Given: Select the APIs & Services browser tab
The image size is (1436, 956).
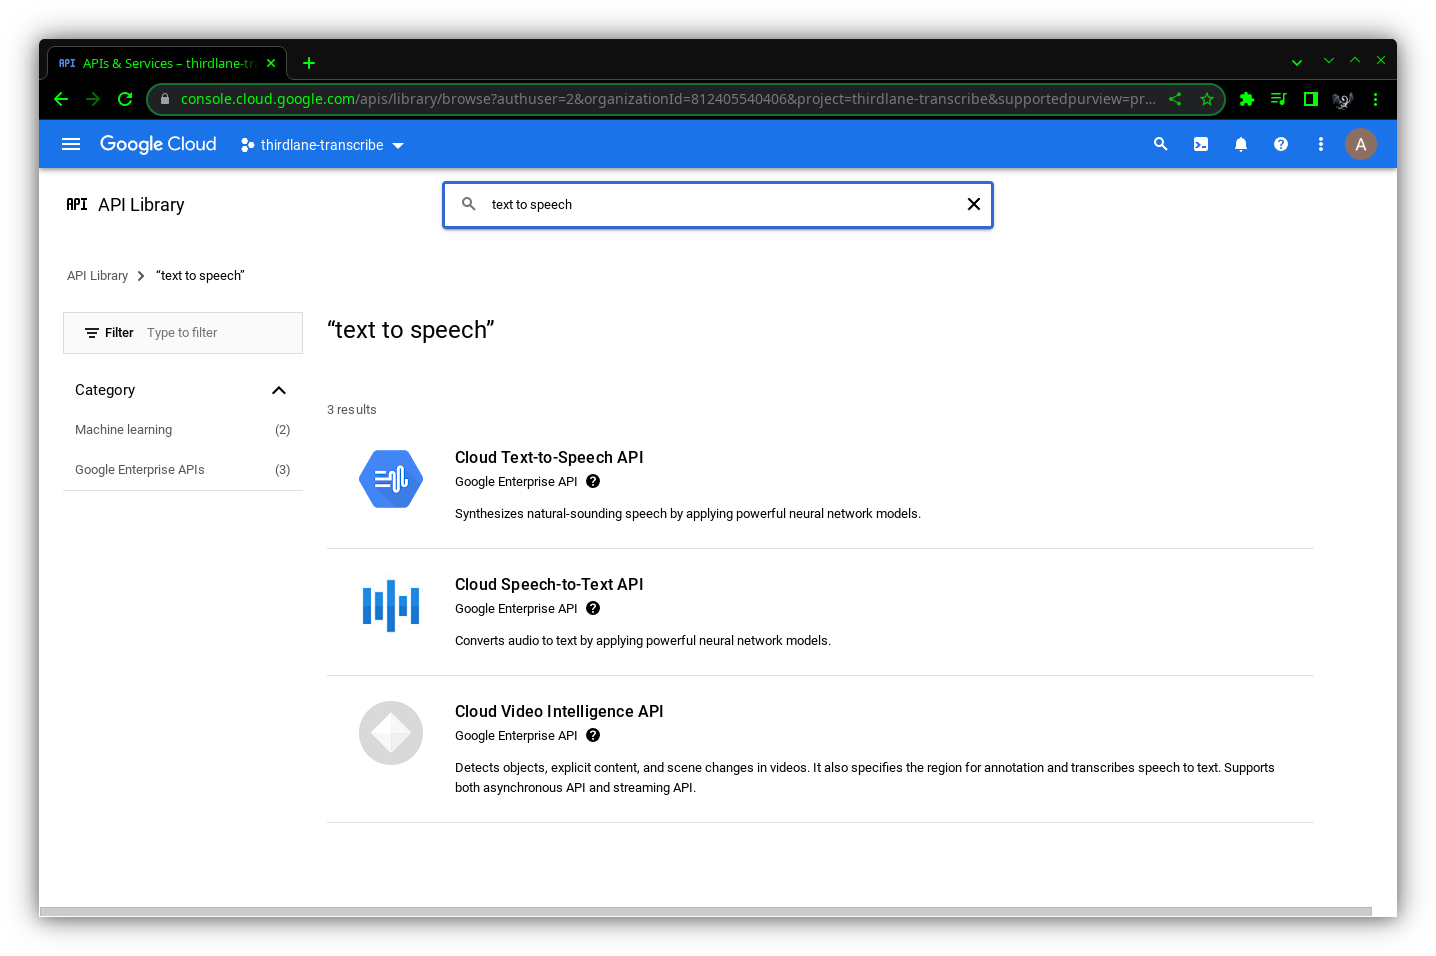Looking at the screenshot, I should (x=167, y=63).
